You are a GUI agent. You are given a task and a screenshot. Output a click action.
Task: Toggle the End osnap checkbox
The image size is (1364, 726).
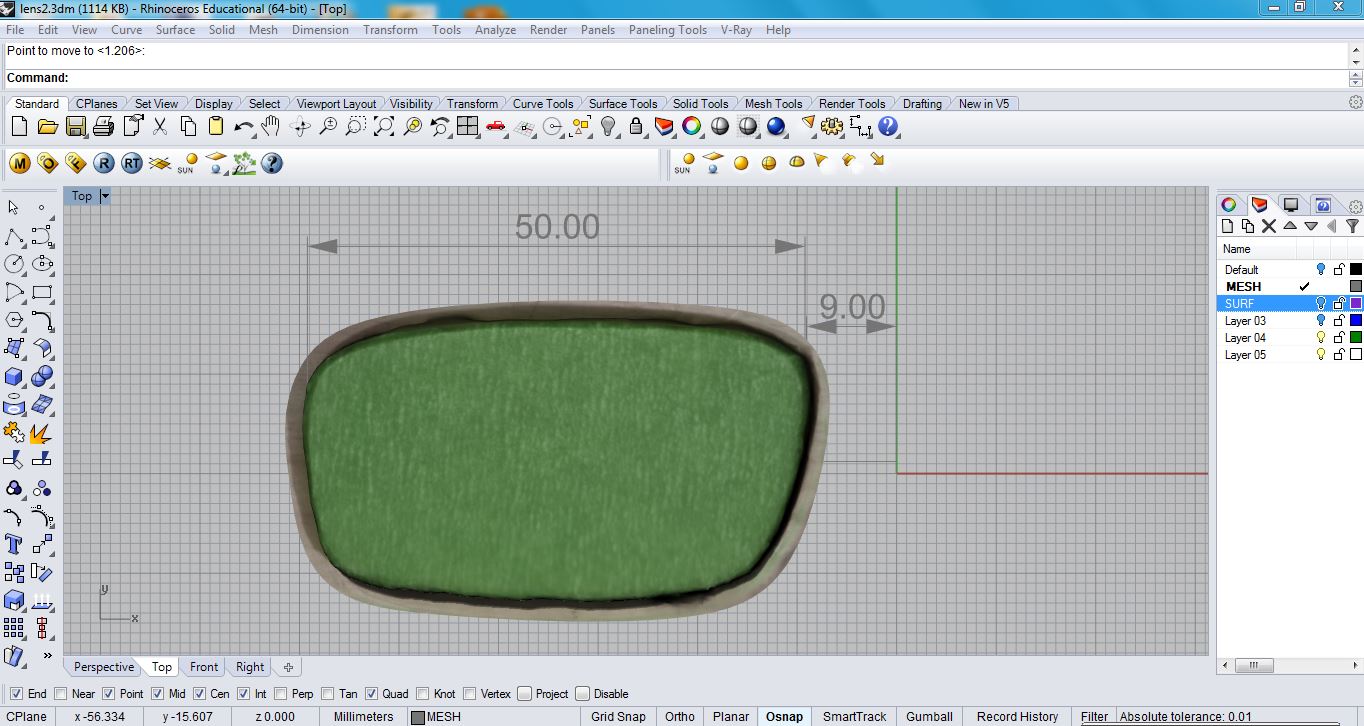16,693
